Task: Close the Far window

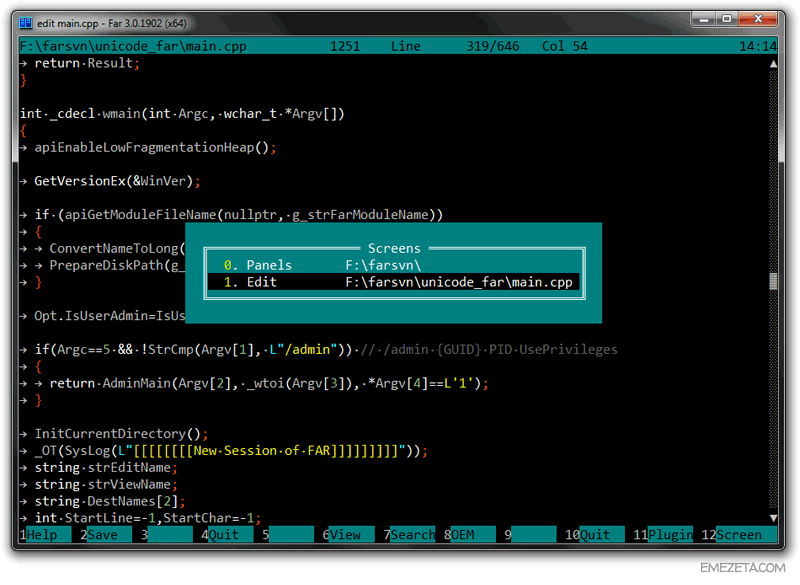Action: click(758, 19)
